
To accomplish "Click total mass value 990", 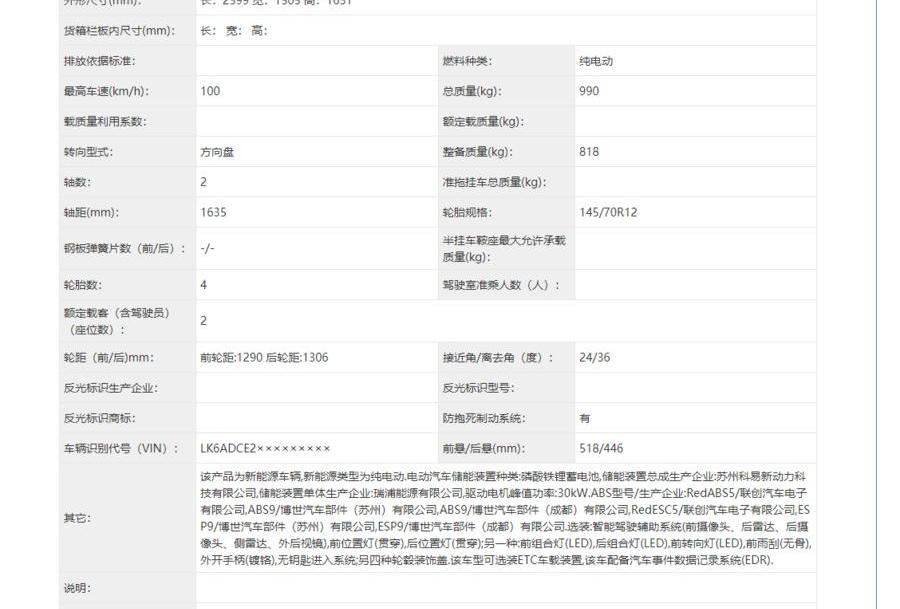I will (589, 91).
